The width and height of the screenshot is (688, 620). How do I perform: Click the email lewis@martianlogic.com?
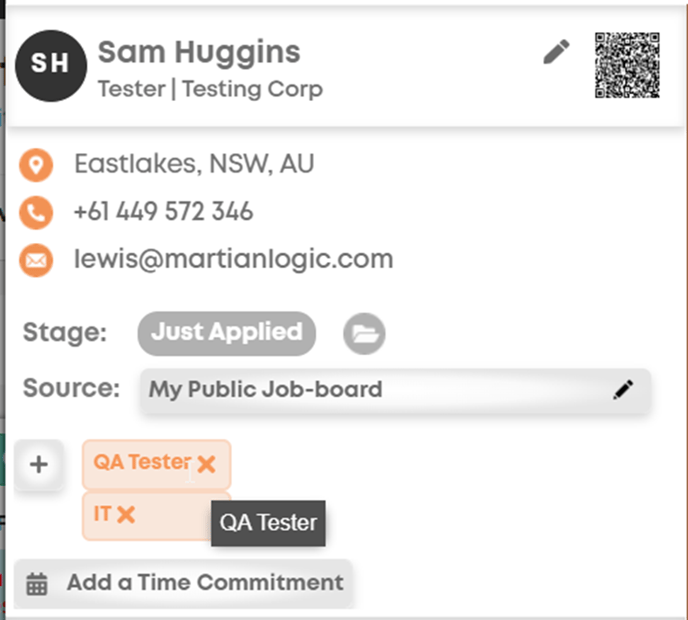pyautogui.click(x=233, y=259)
